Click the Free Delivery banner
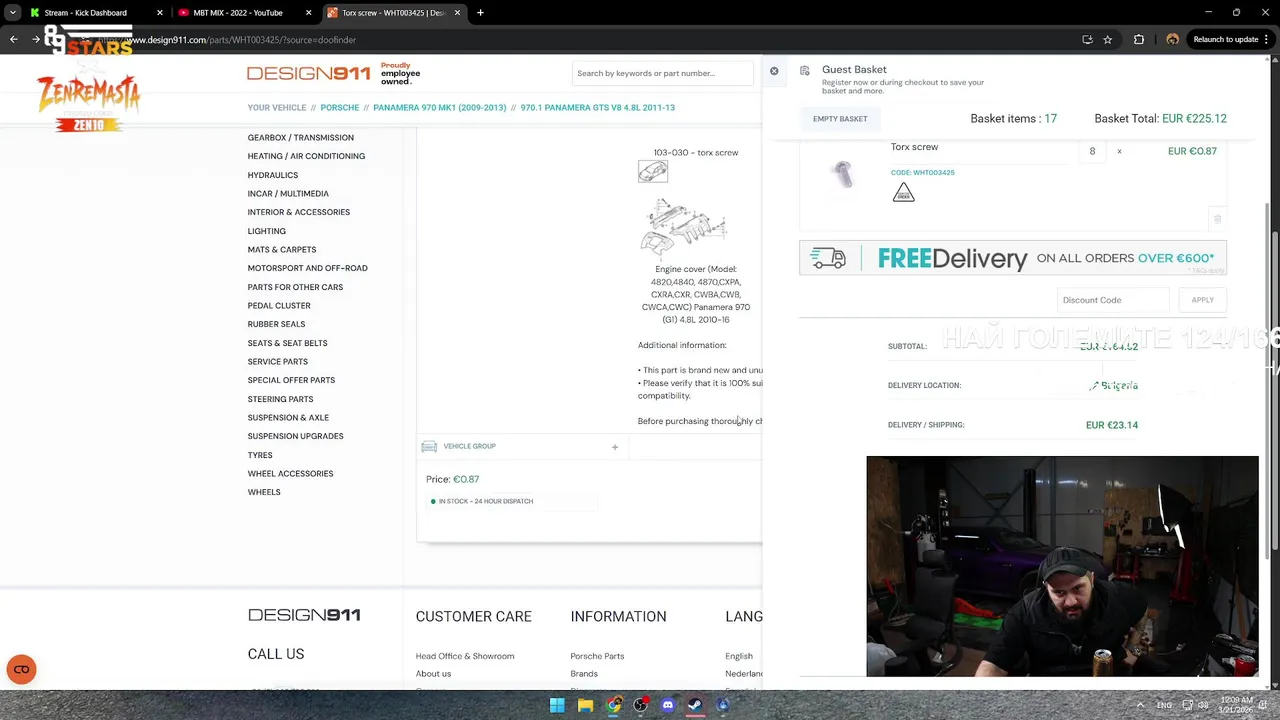1280x720 pixels. tap(1013, 258)
